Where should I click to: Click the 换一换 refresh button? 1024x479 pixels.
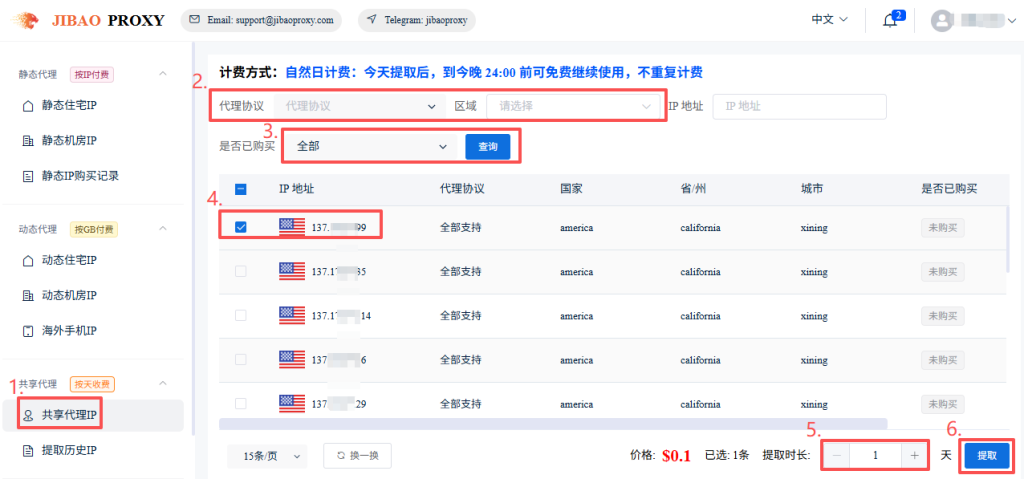[x=357, y=455]
